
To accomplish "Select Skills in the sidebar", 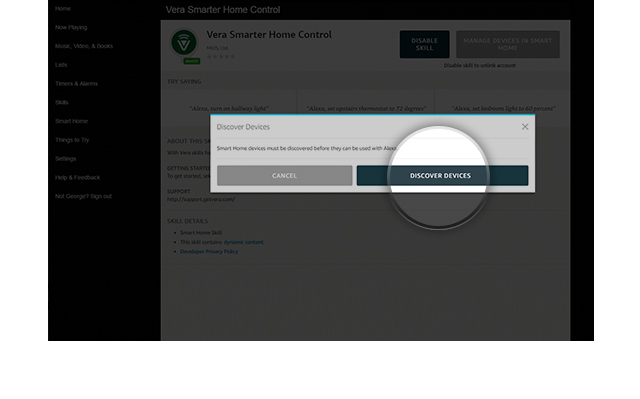I will click(62, 102).
